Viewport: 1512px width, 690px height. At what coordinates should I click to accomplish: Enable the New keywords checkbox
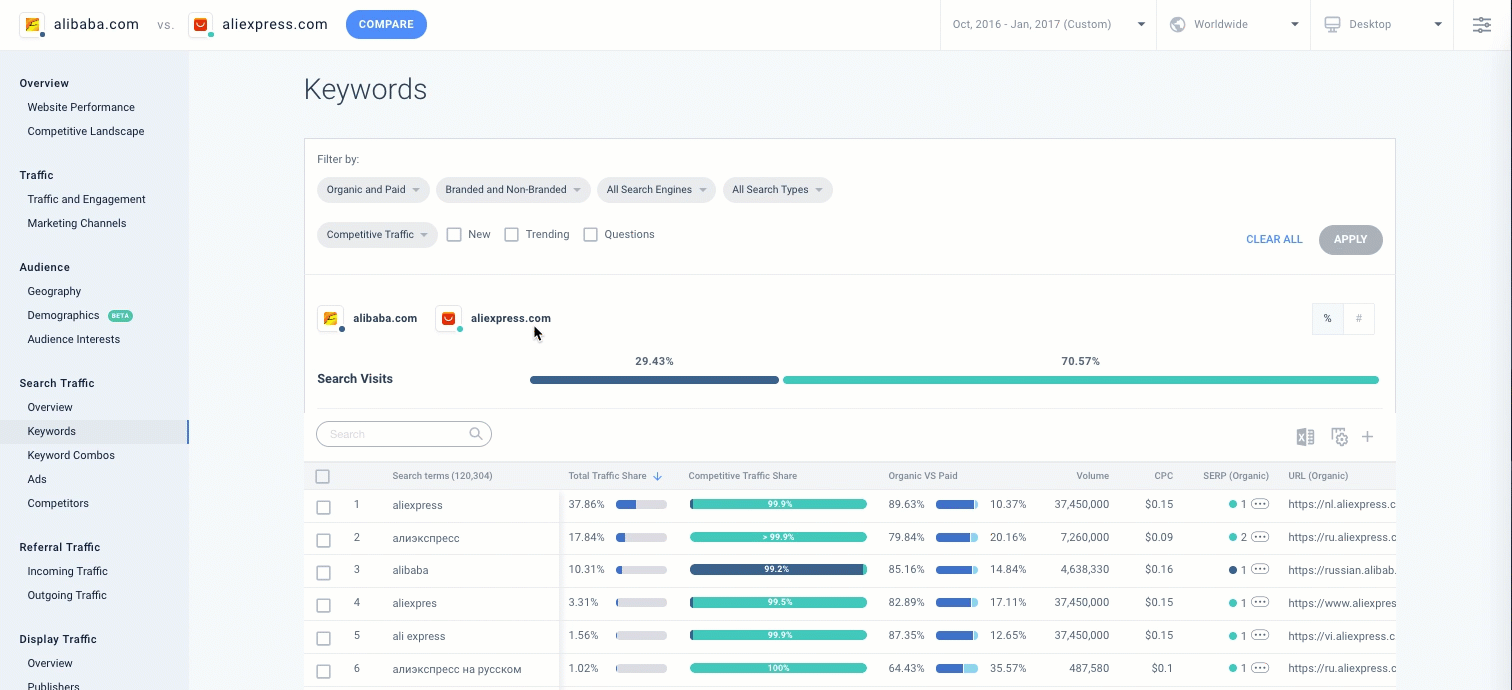[x=454, y=234]
